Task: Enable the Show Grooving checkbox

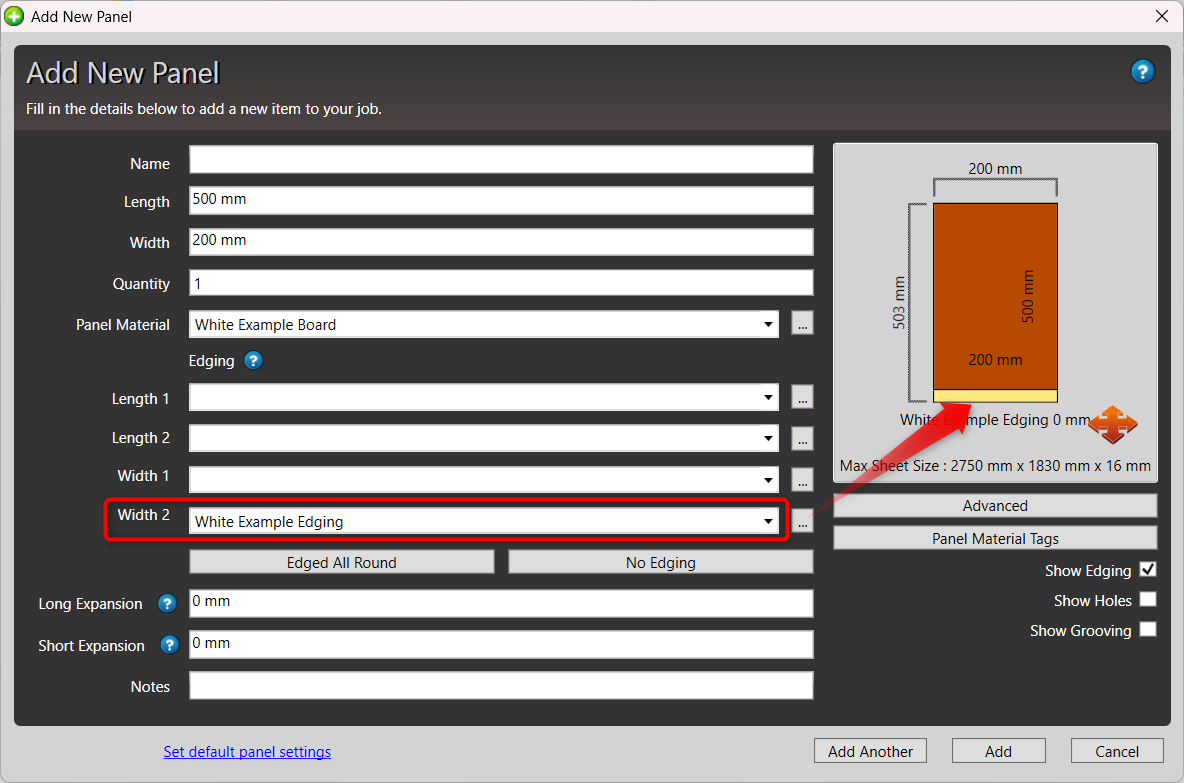Action: 1148,630
